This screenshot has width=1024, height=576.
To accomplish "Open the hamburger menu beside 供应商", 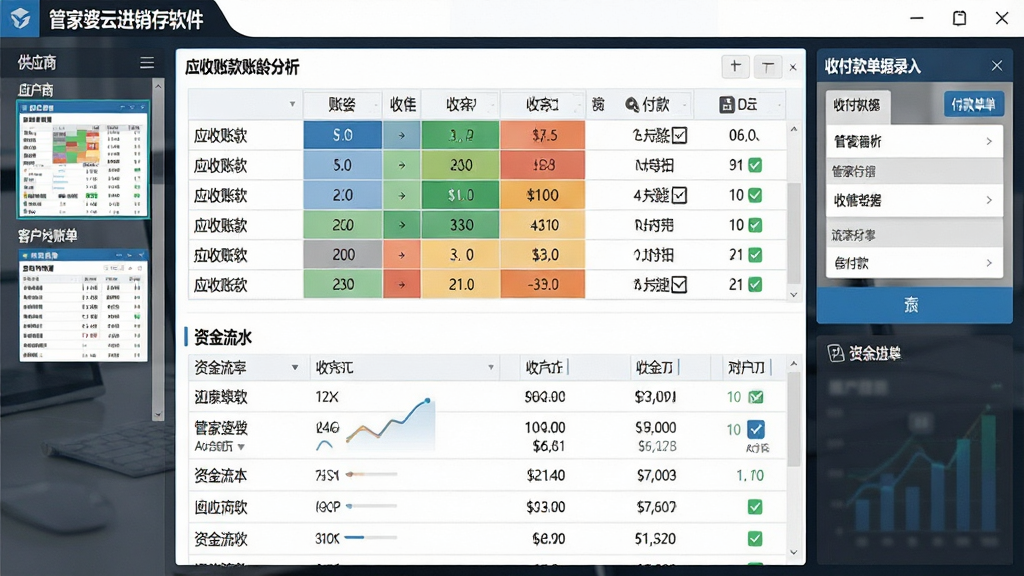I will (x=147, y=62).
